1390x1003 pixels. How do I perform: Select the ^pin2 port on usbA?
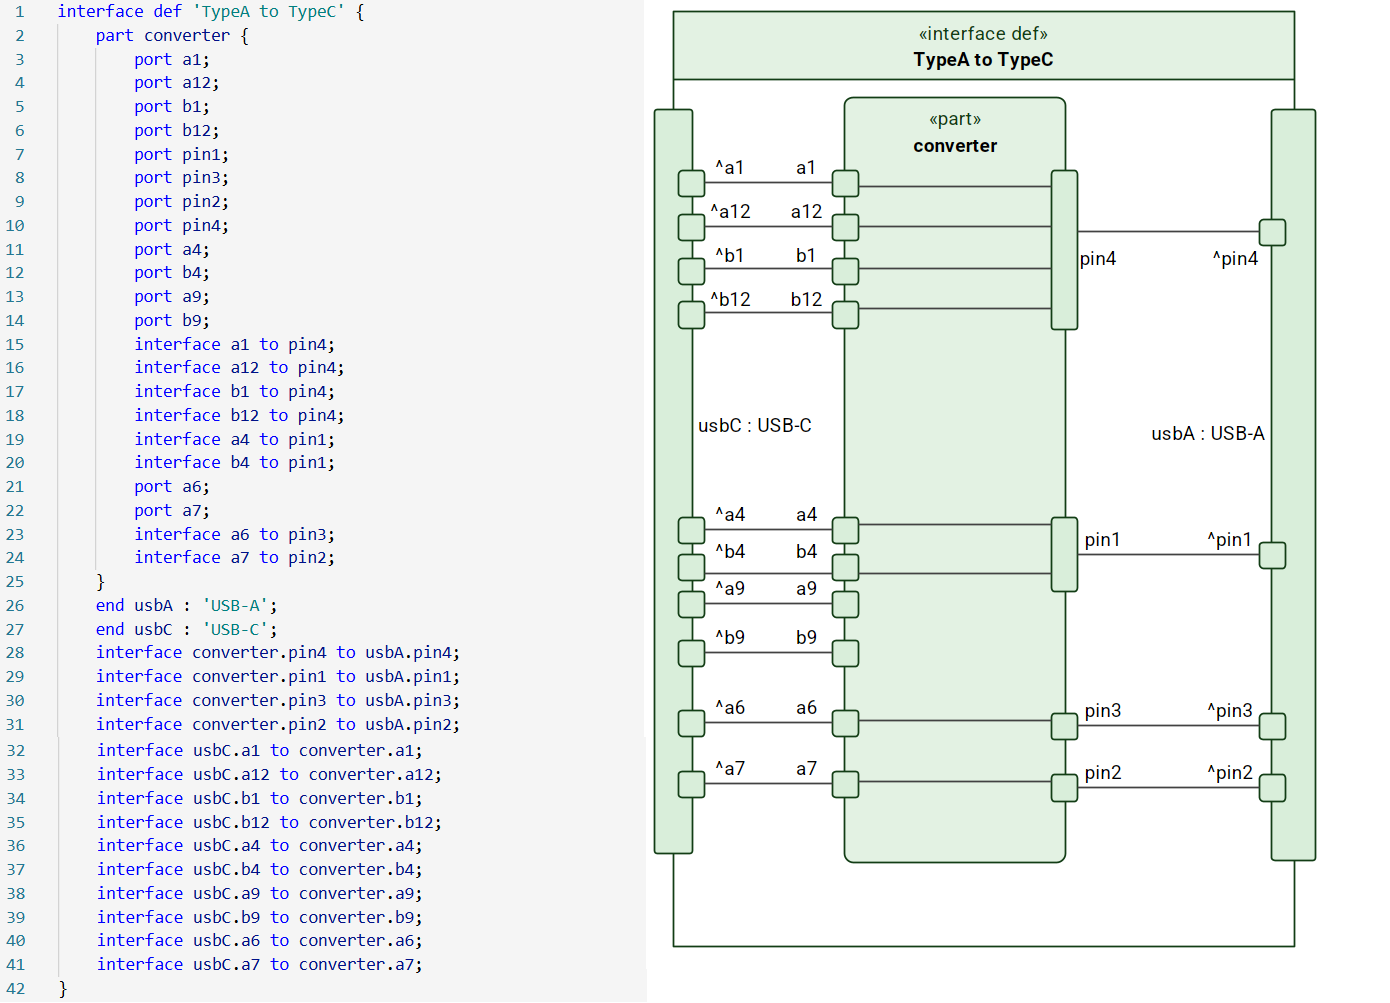[1273, 788]
